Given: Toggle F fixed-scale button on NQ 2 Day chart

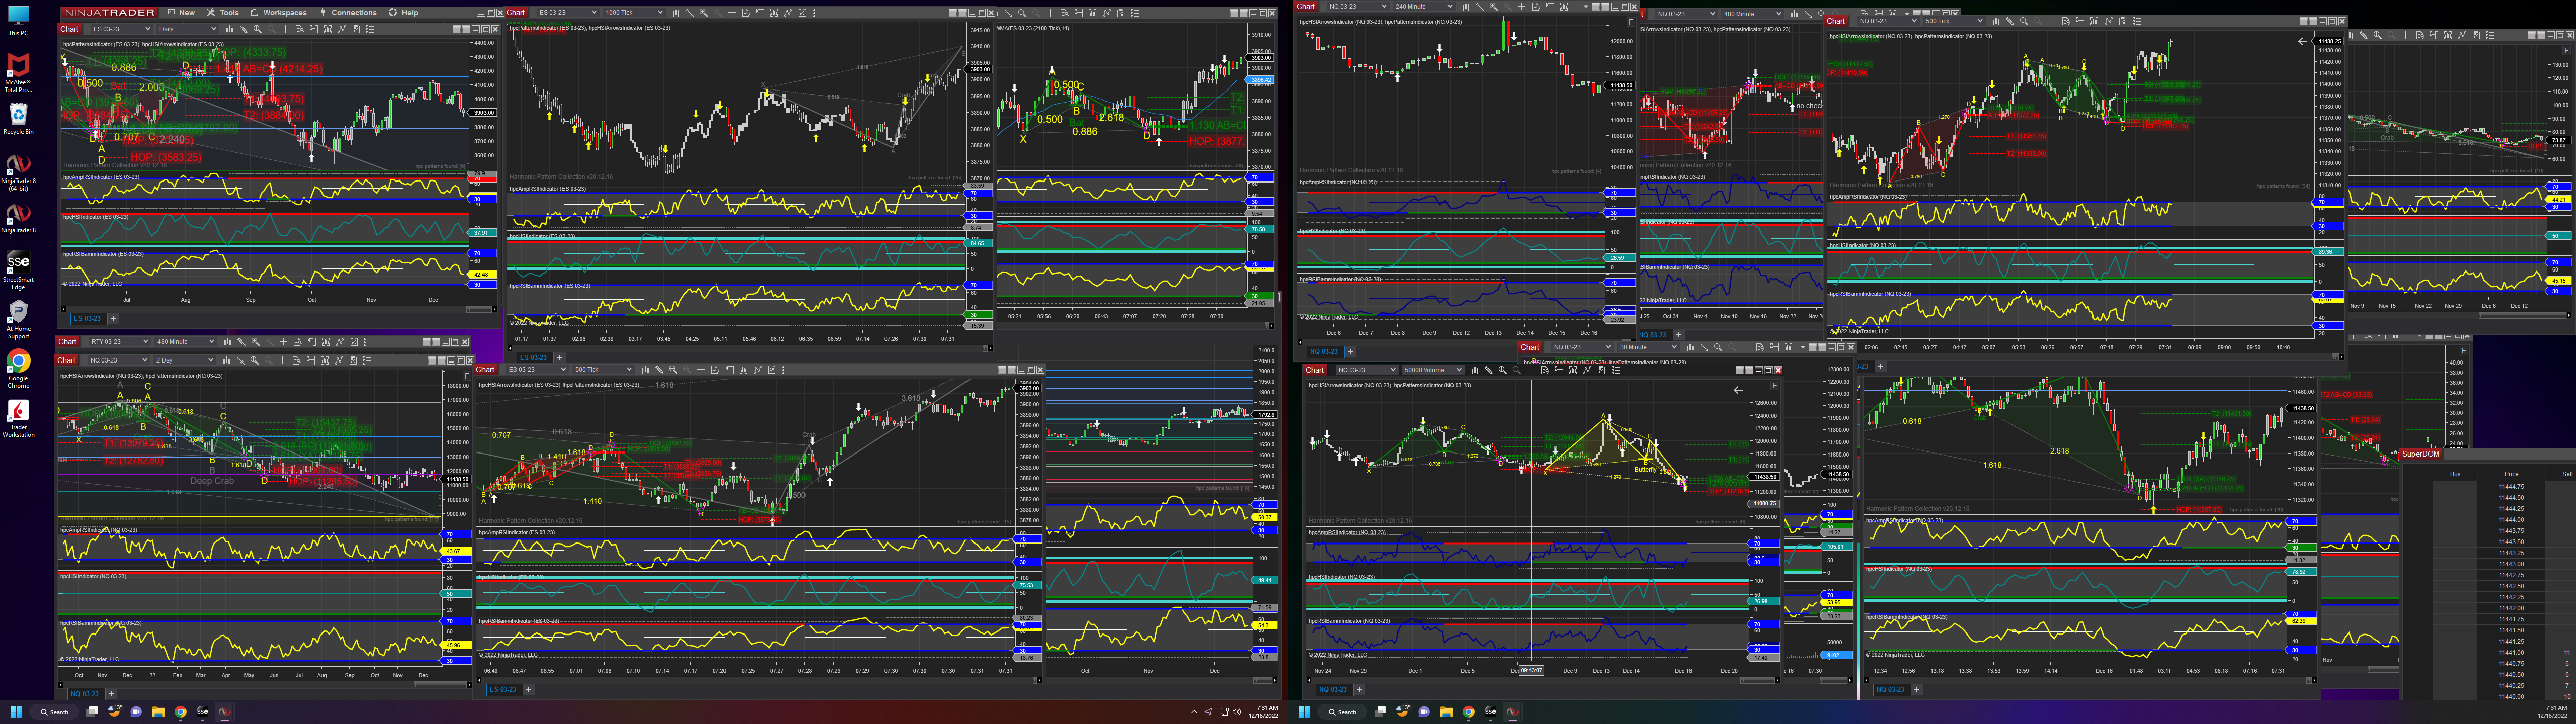Looking at the screenshot, I should (x=467, y=376).
